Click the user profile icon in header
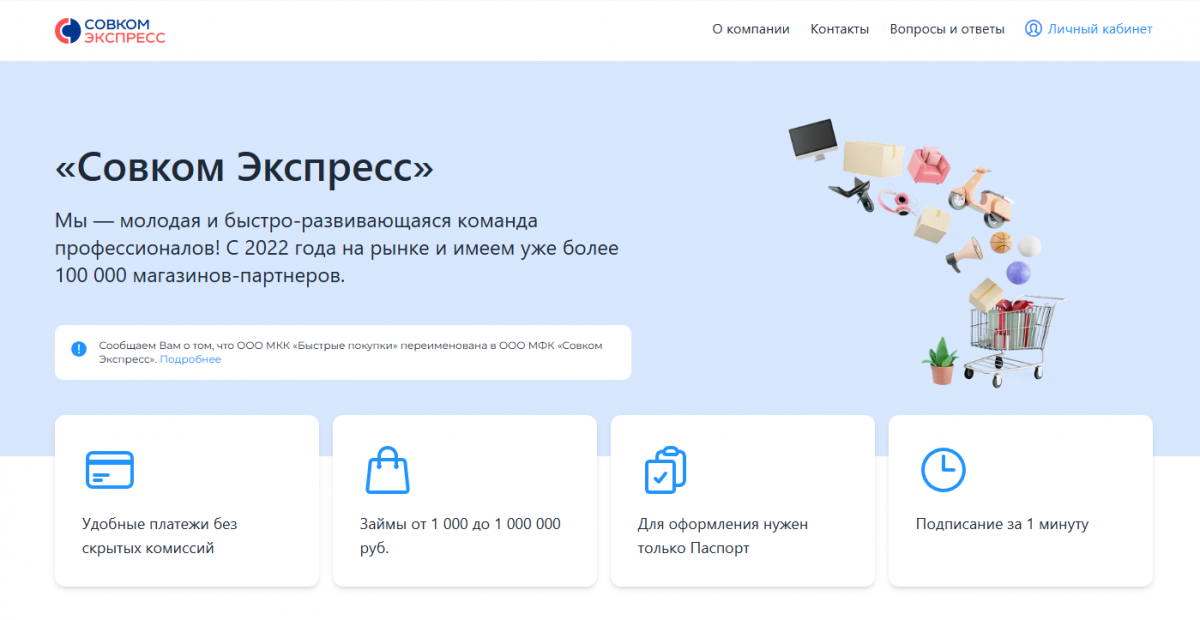 [1033, 29]
